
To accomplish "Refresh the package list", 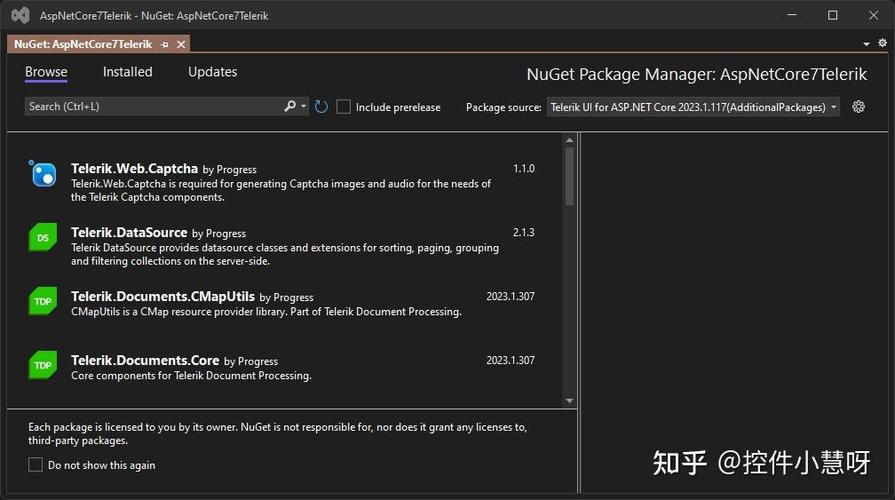I will click(x=321, y=107).
